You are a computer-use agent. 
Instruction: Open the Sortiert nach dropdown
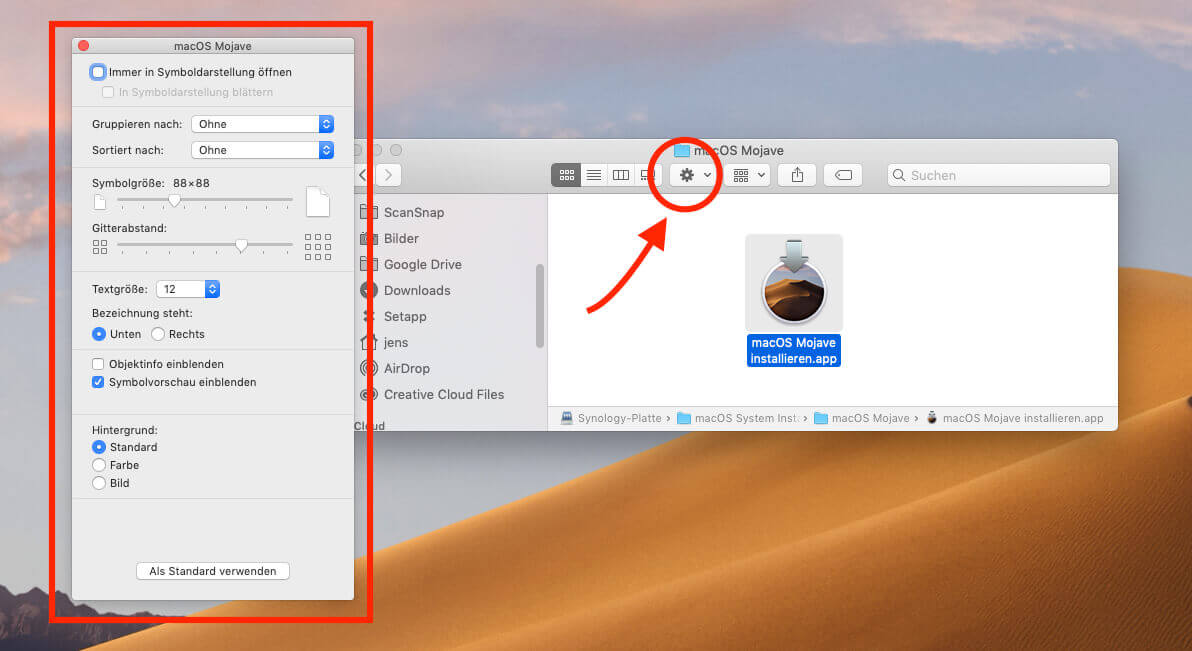pyautogui.click(x=262, y=150)
